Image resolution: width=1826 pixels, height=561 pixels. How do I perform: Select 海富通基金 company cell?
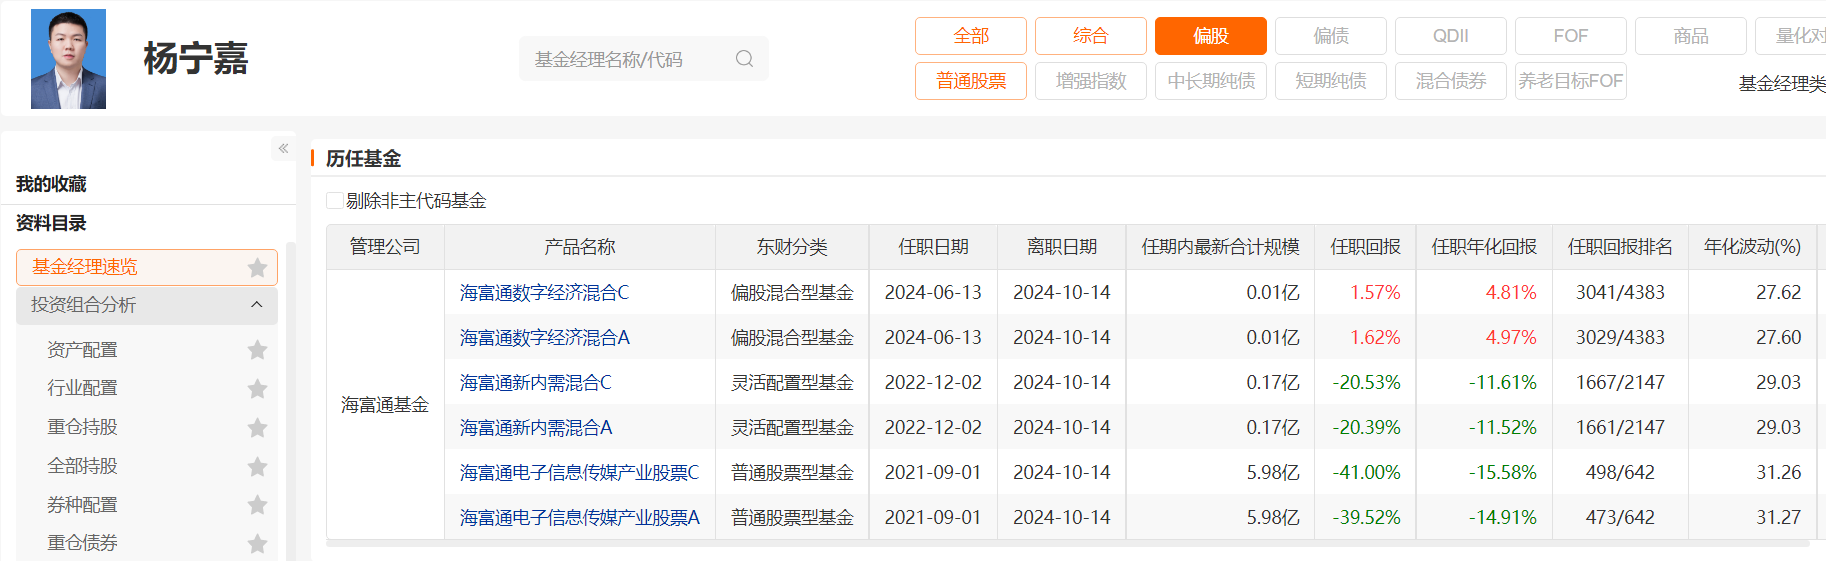pyautogui.click(x=385, y=405)
